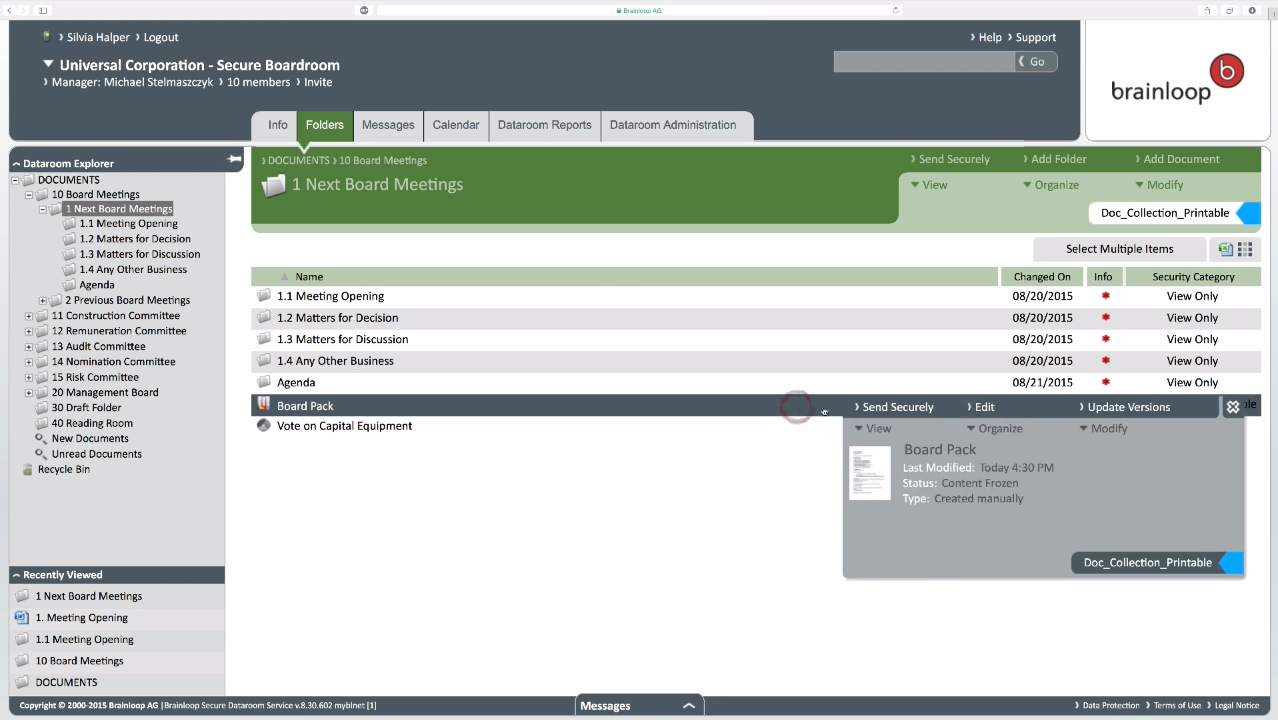Viewport: 1278px width, 720px height.
Task: Open the Calendar tab
Action: pyautogui.click(x=455, y=125)
